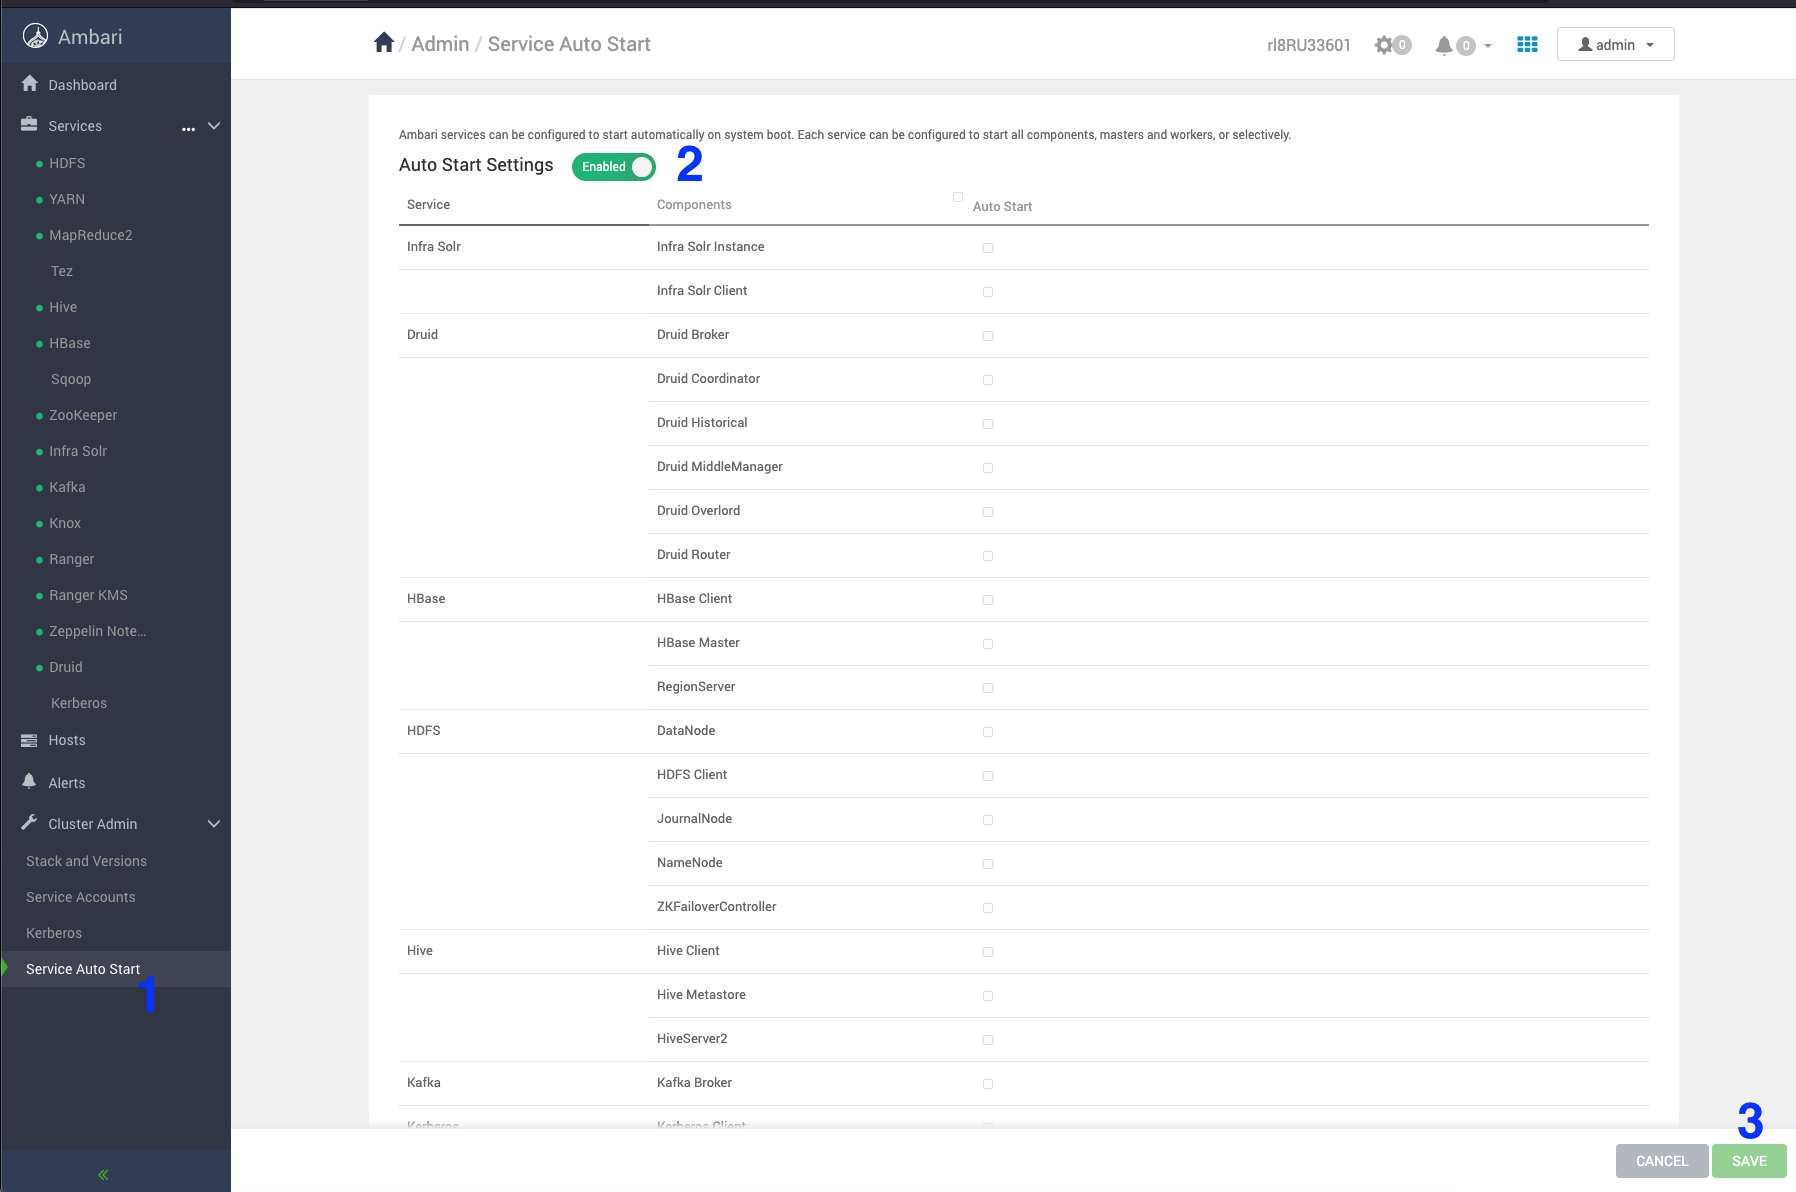Enable auto start for HBase Master

(988, 644)
